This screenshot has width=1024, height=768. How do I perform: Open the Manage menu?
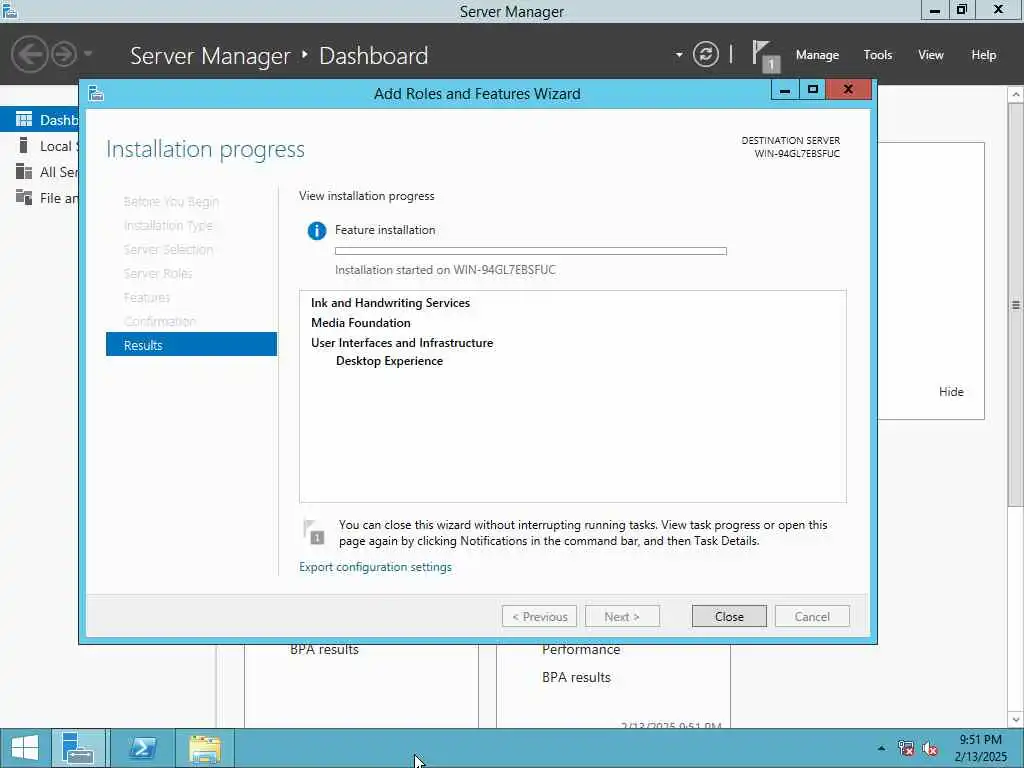click(x=817, y=55)
